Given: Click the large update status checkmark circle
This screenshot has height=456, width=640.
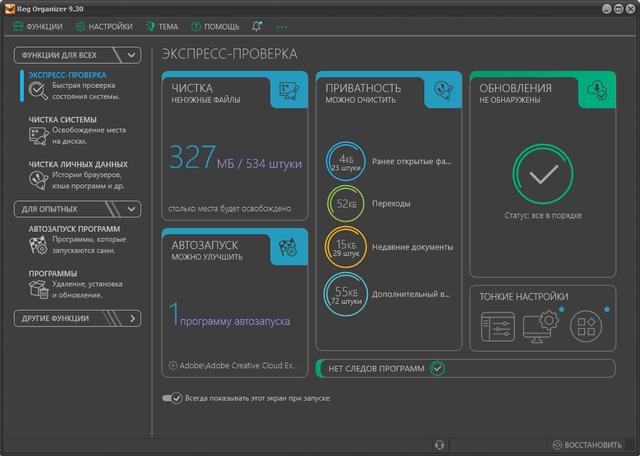Looking at the screenshot, I should point(543,176).
